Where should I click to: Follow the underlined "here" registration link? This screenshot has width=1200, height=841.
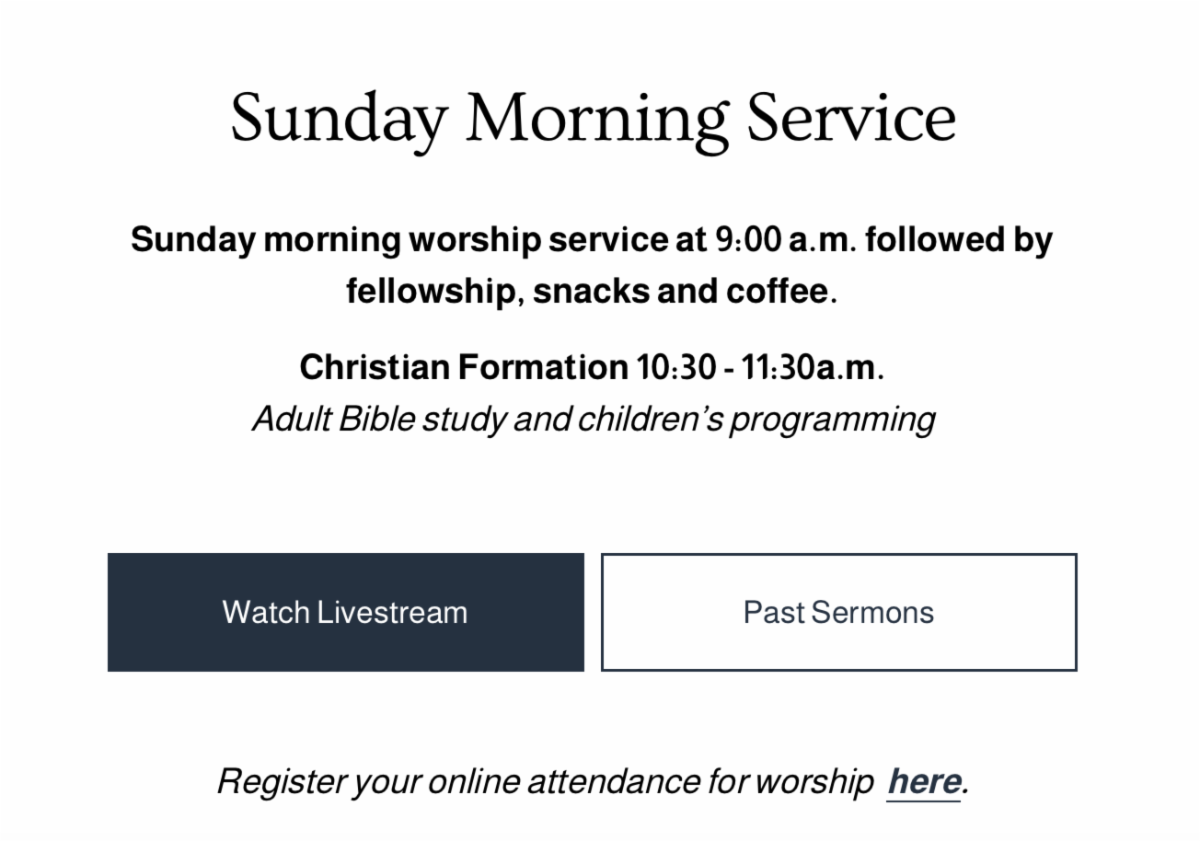tap(924, 781)
